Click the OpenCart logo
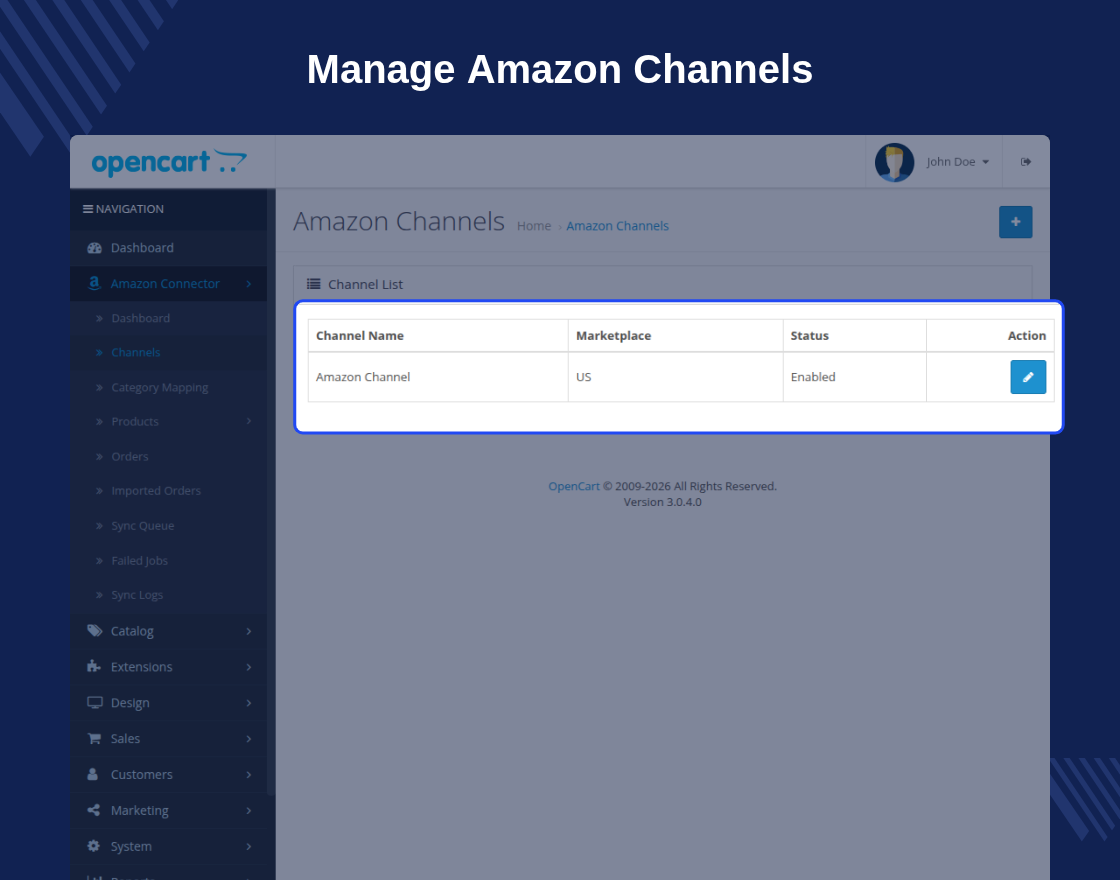 click(169, 162)
